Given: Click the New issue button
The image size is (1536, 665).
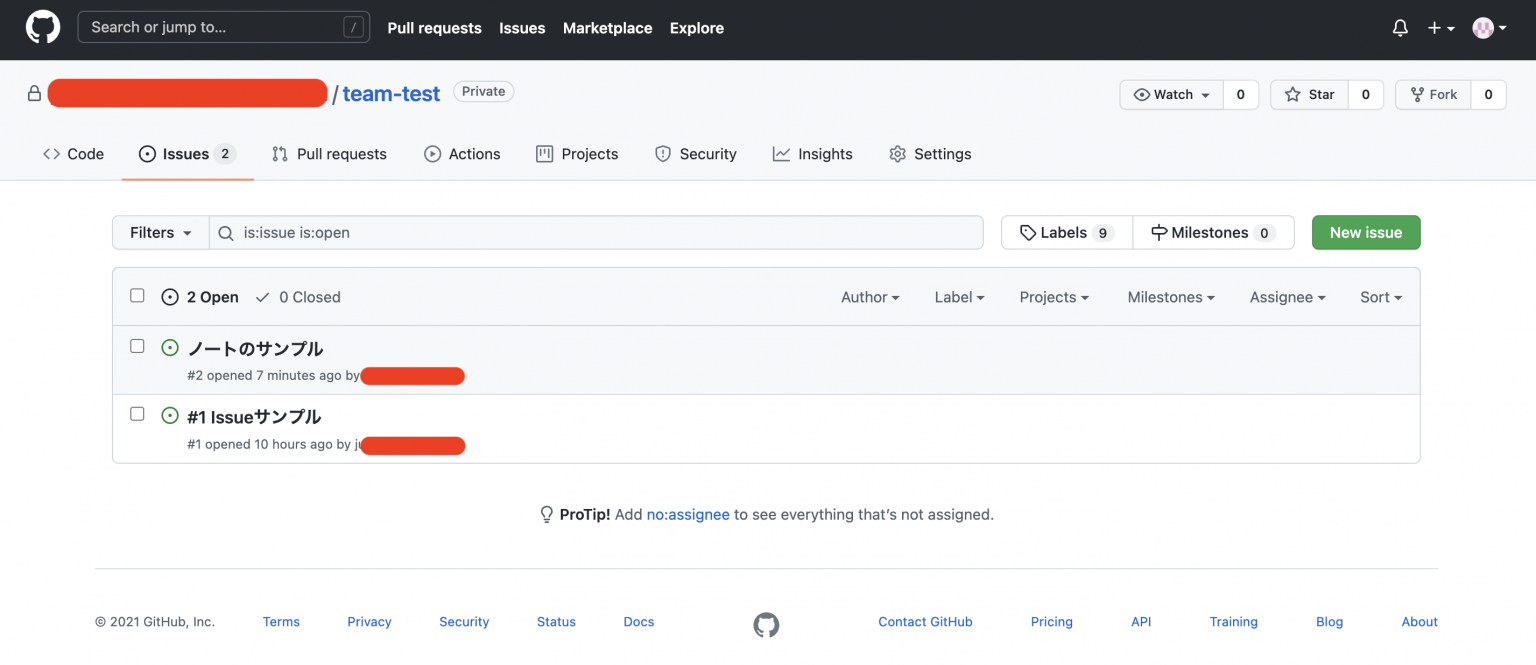Looking at the screenshot, I should point(1365,232).
